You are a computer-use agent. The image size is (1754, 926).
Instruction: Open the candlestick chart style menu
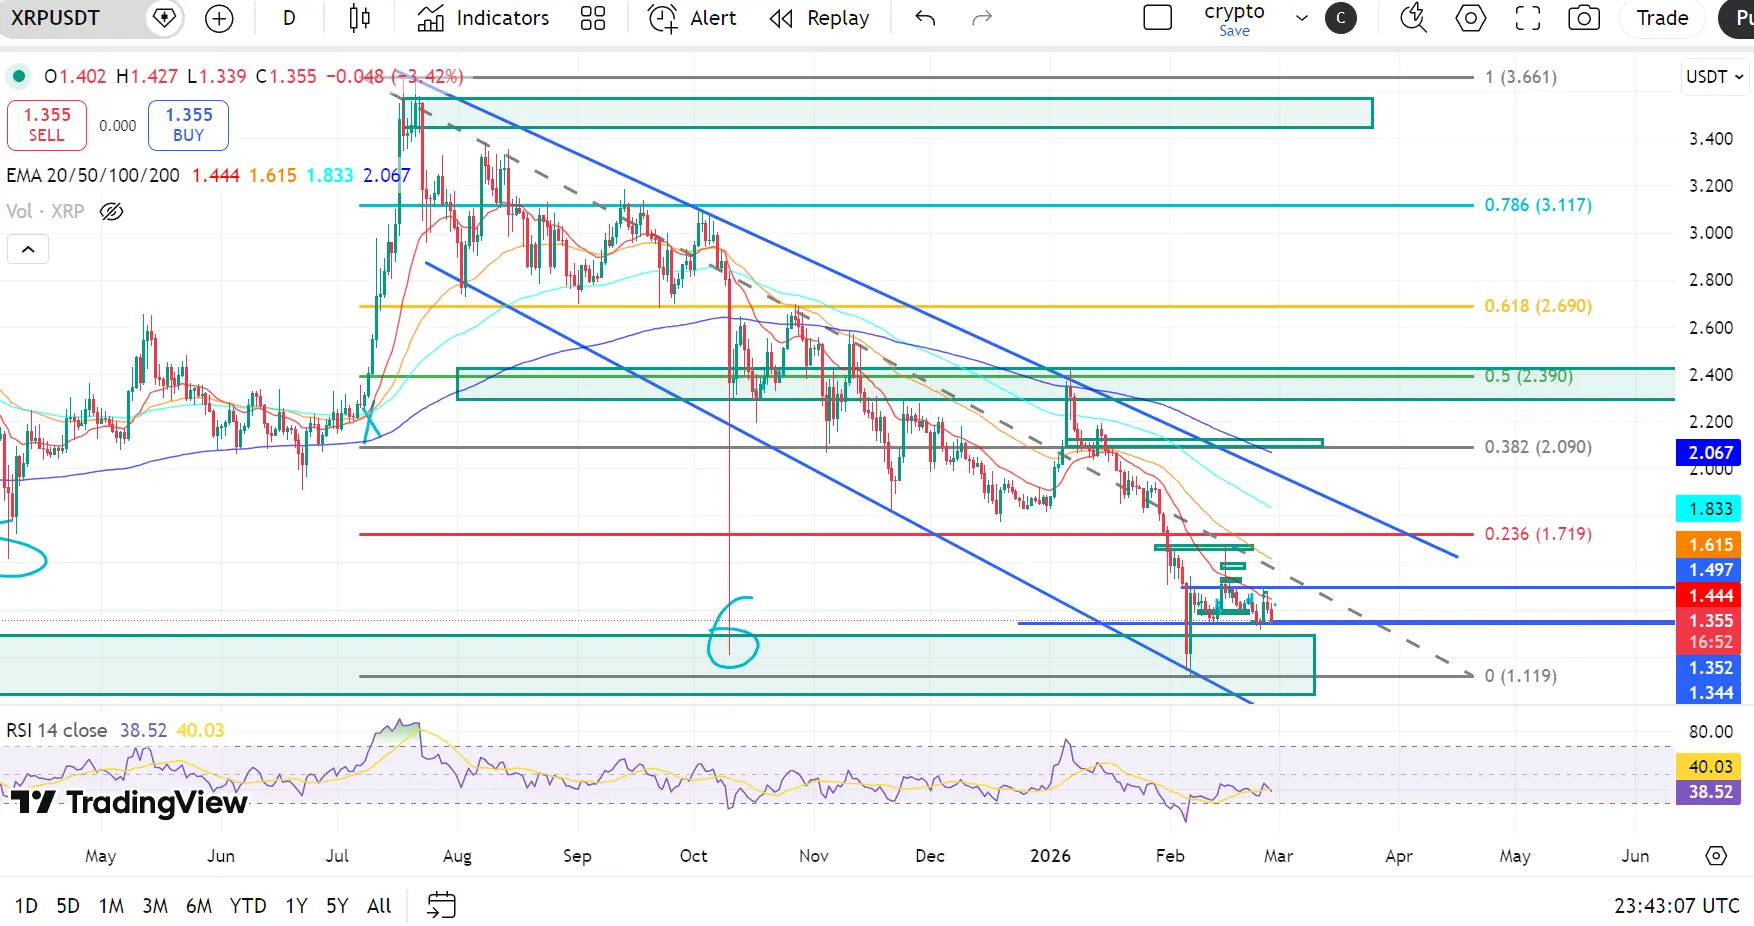(x=360, y=18)
